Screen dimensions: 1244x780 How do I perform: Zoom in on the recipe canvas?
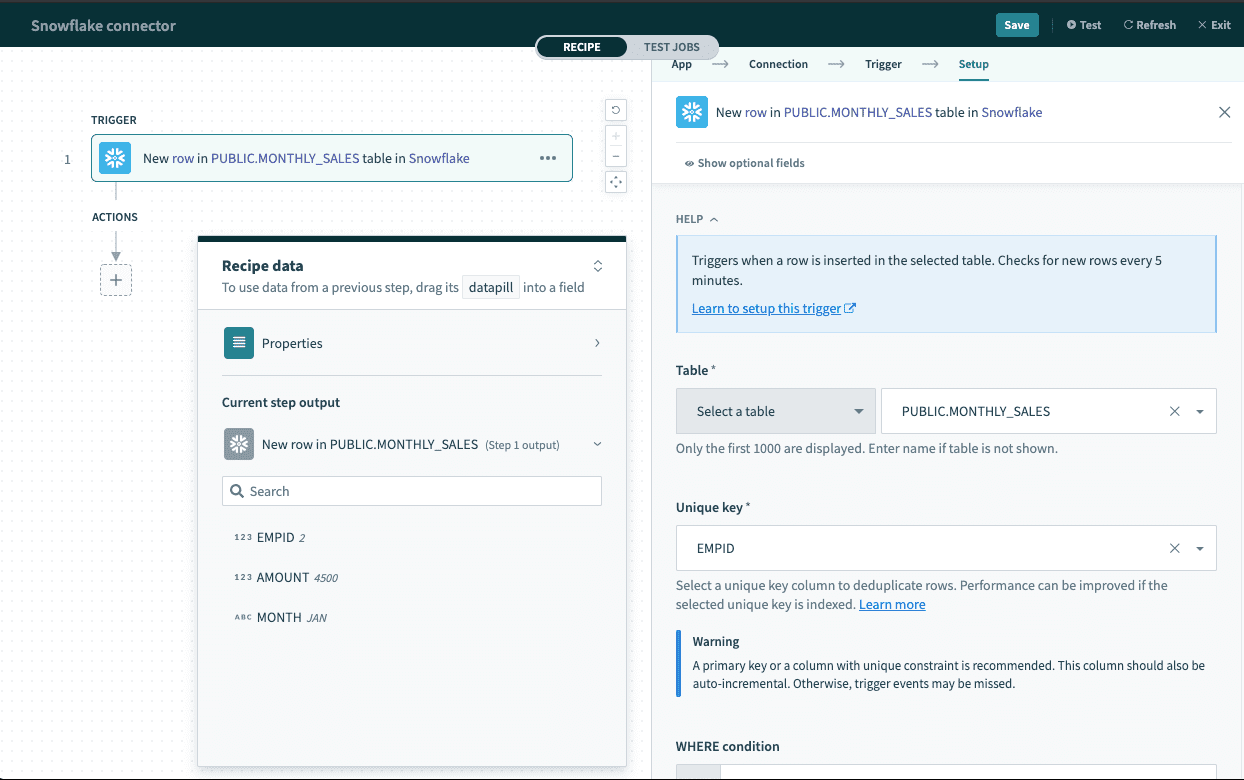(616, 136)
